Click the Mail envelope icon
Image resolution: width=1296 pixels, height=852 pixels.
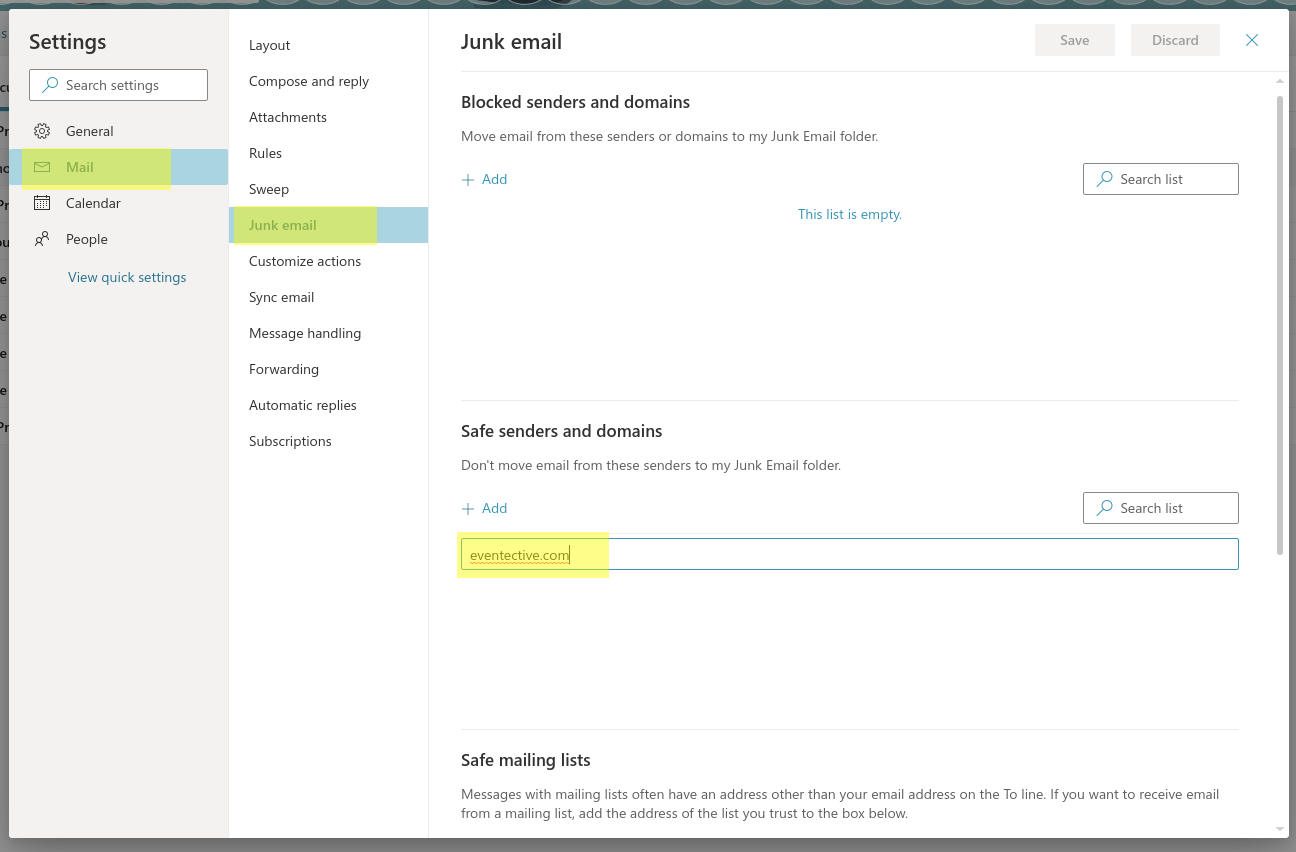42,167
